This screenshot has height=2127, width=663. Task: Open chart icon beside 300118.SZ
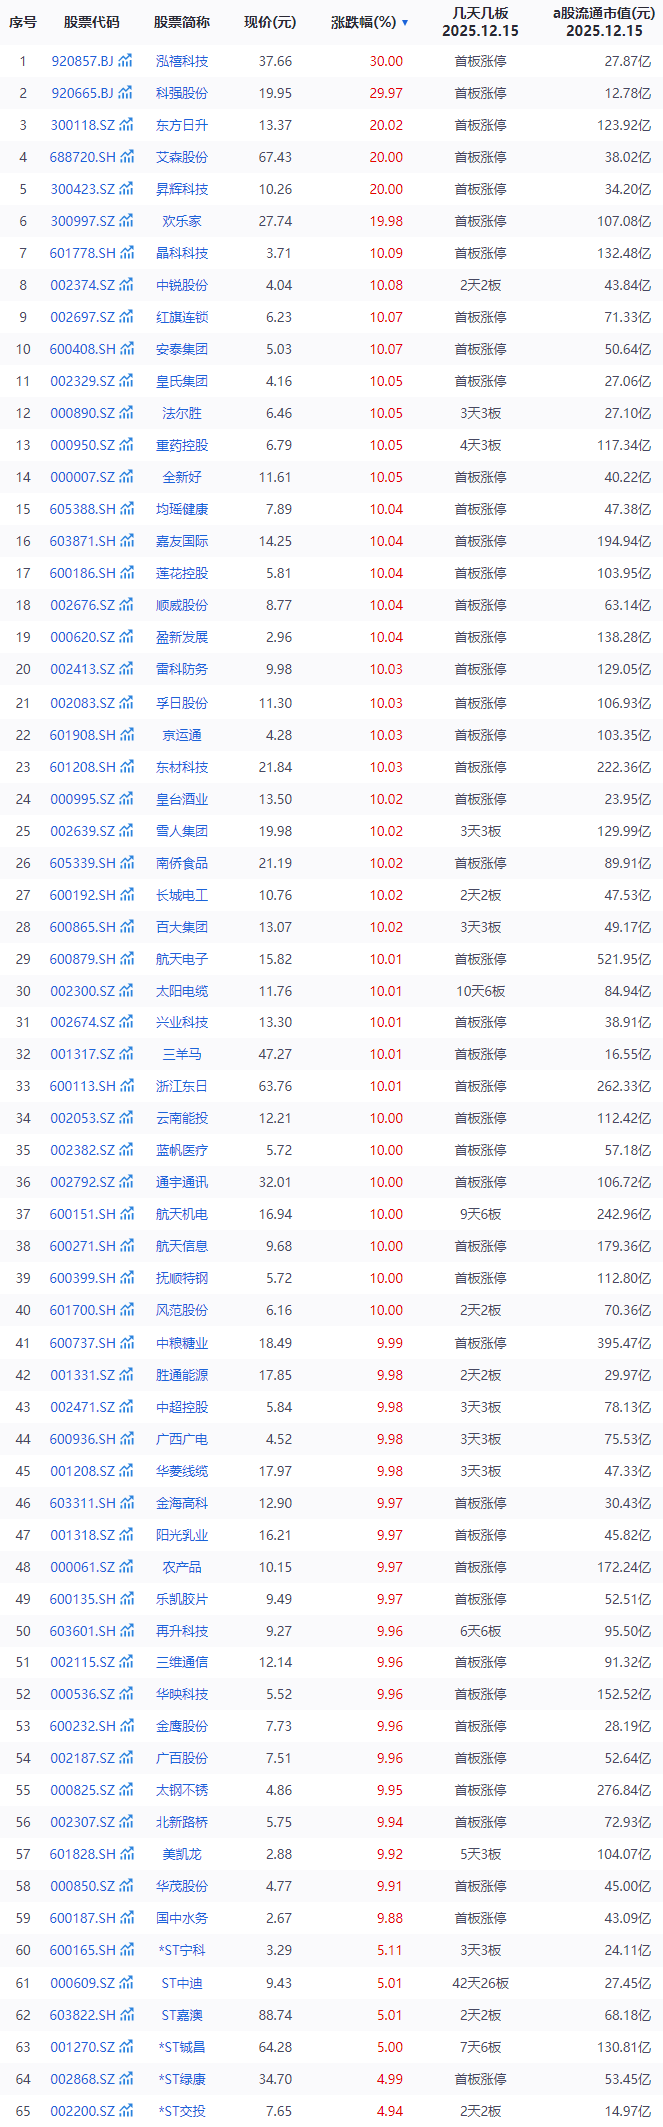click(x=126, y=126)
